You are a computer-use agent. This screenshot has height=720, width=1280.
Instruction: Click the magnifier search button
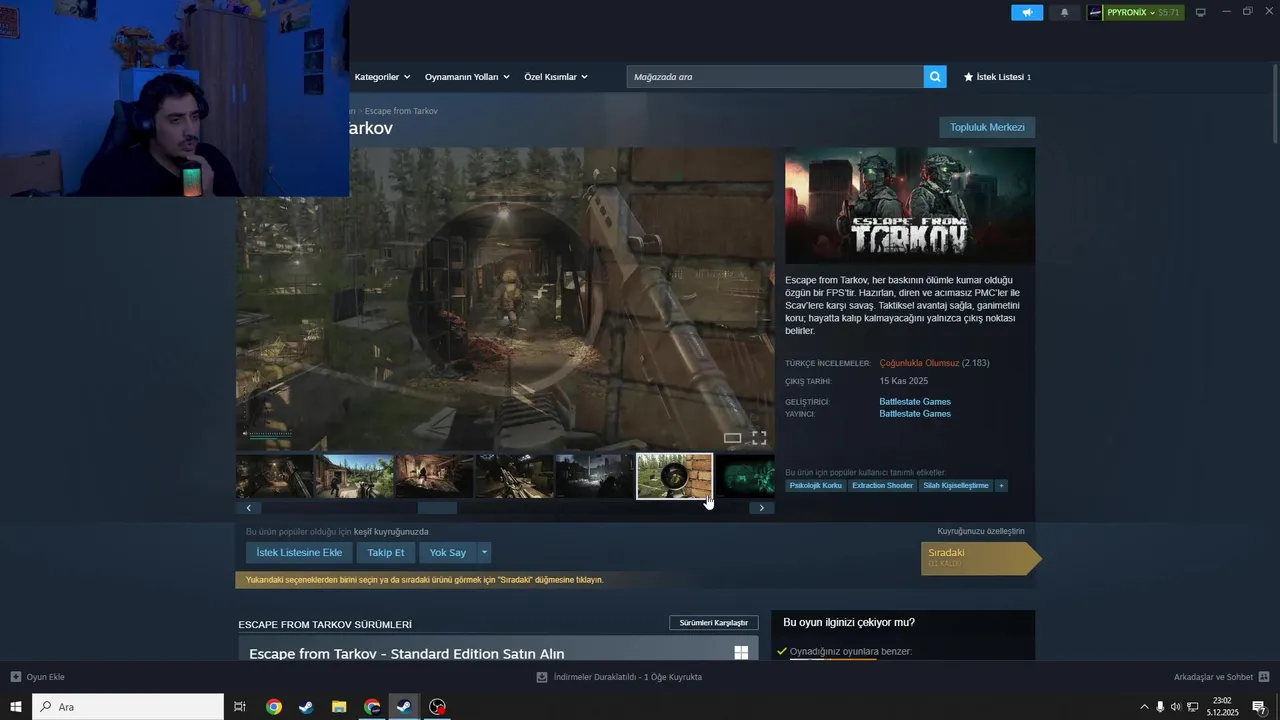point(935,77)
